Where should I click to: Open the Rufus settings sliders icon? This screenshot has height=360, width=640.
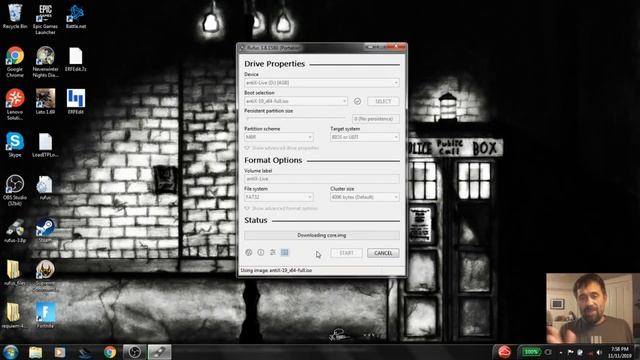[x=273, y=253]
